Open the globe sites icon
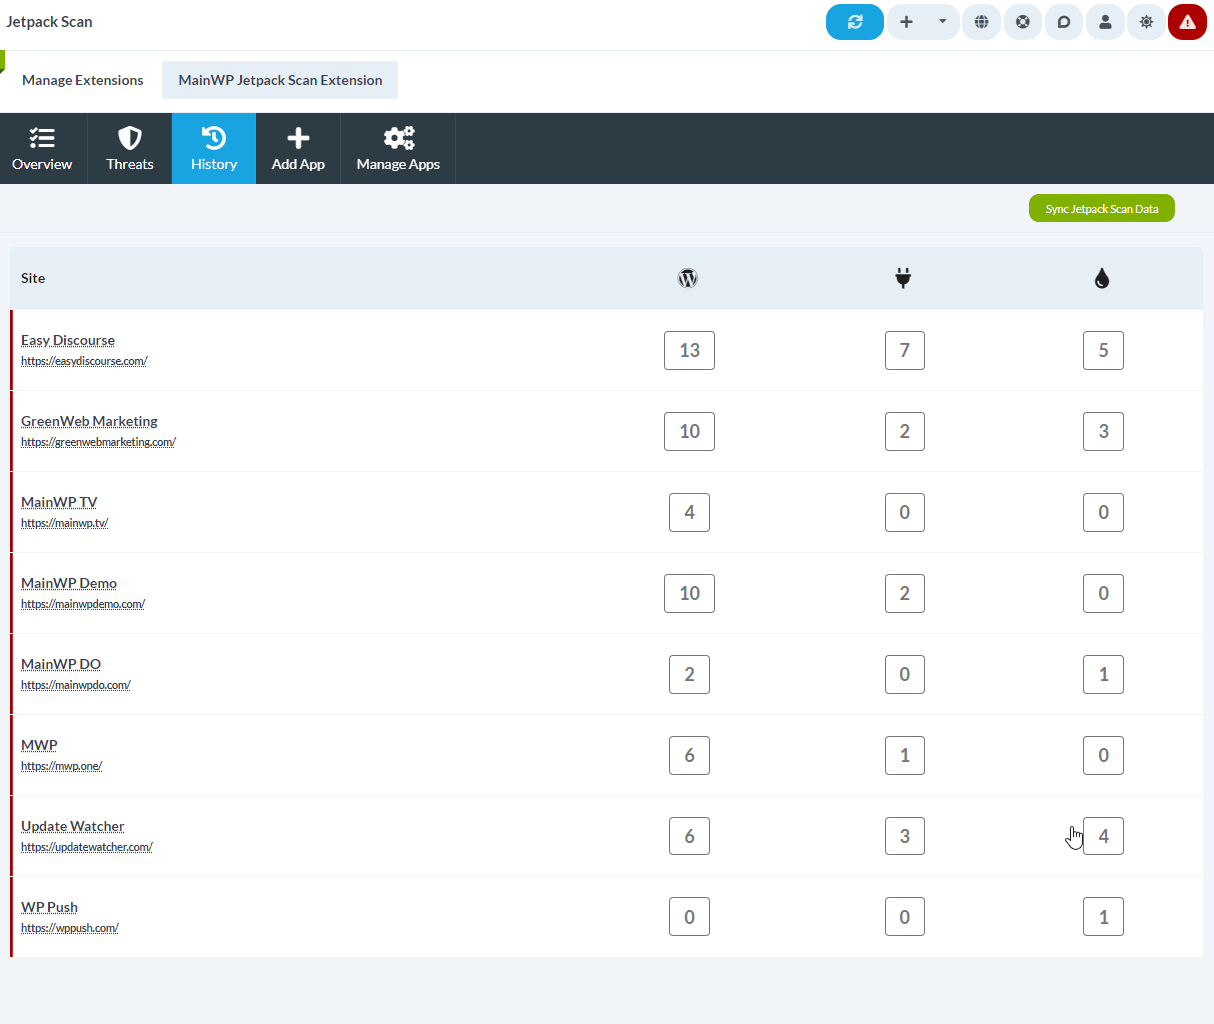This screenshot has height=1024, width=1214. (981, 21)
